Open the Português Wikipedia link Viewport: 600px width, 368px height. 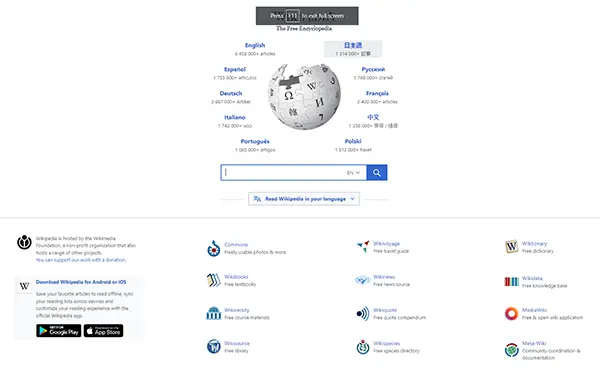(x=255, y=142)
